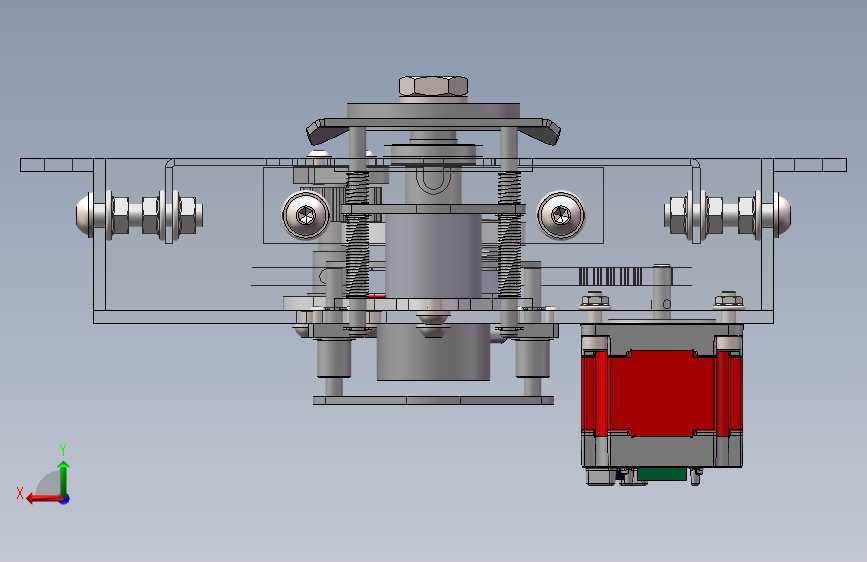Select the dome bolt head on far right
The height and width of the screenshot is (562, 867).
coord(783,215)
